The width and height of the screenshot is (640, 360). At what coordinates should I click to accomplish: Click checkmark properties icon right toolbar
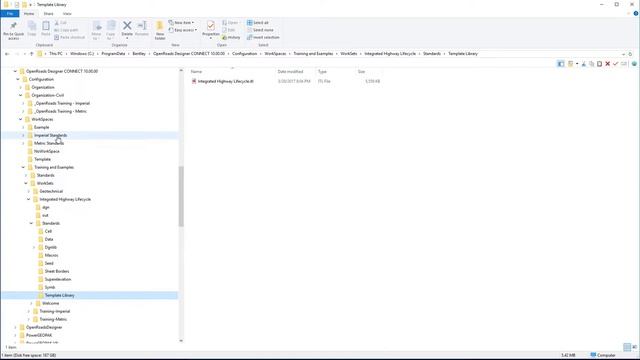pos(616,64)
